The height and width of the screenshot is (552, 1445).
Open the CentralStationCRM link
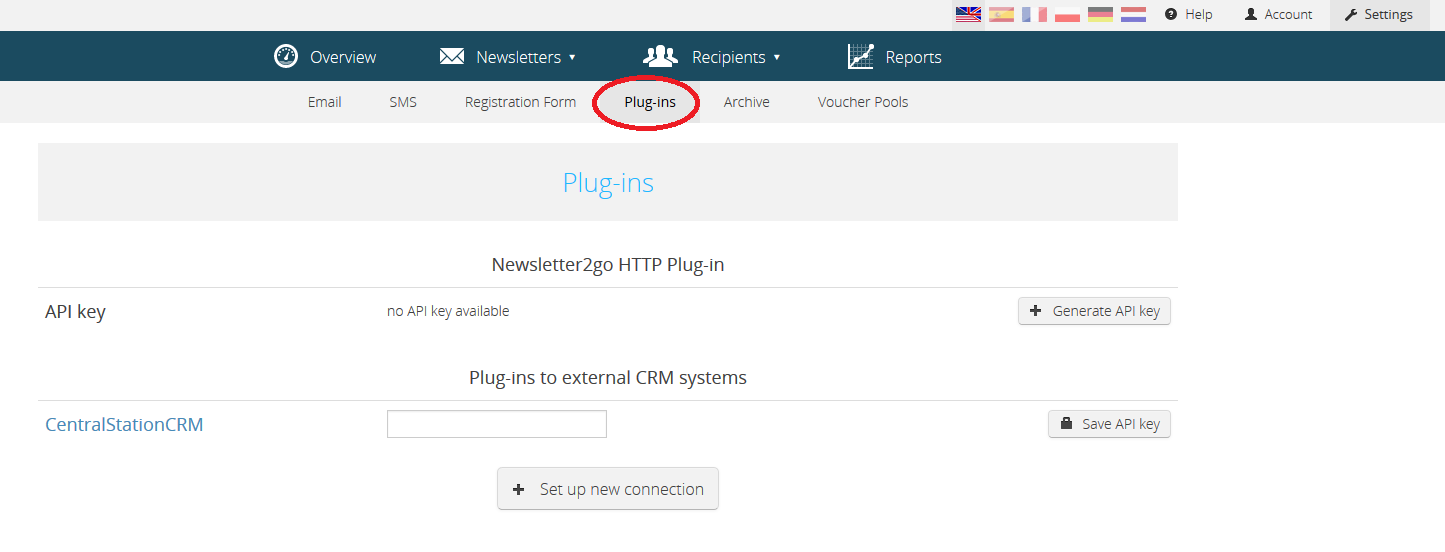click(x=124, y=425)
